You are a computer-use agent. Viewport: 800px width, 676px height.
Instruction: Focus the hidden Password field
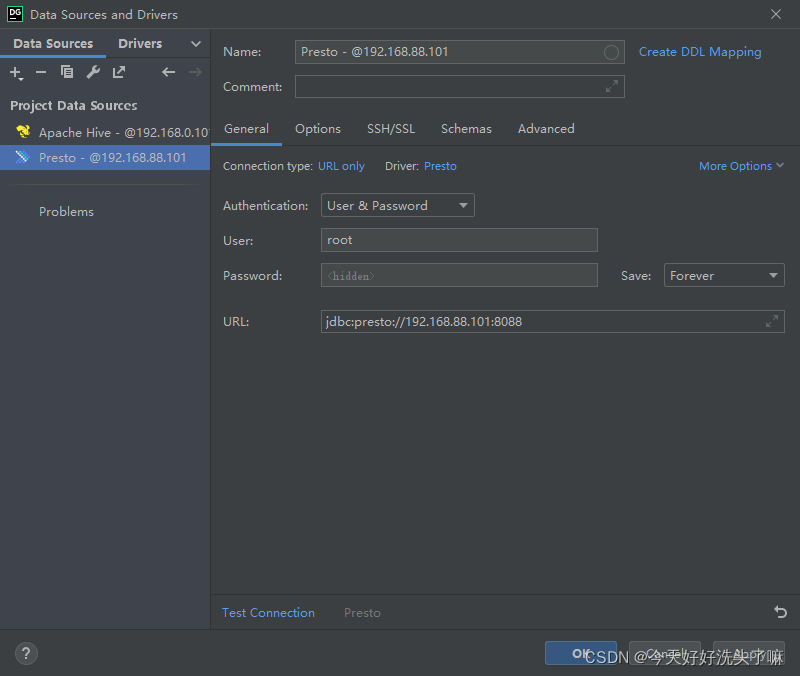click(x=459, y=276)
